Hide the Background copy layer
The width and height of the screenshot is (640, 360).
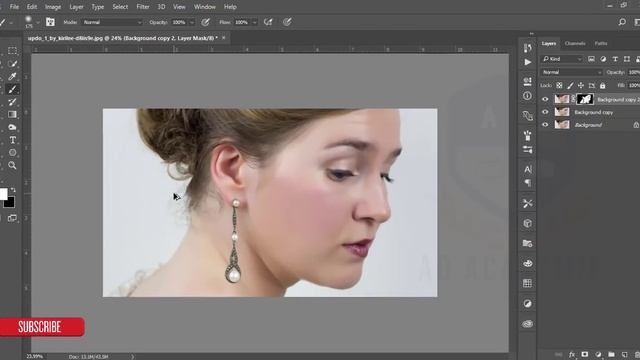coord(545,112)
